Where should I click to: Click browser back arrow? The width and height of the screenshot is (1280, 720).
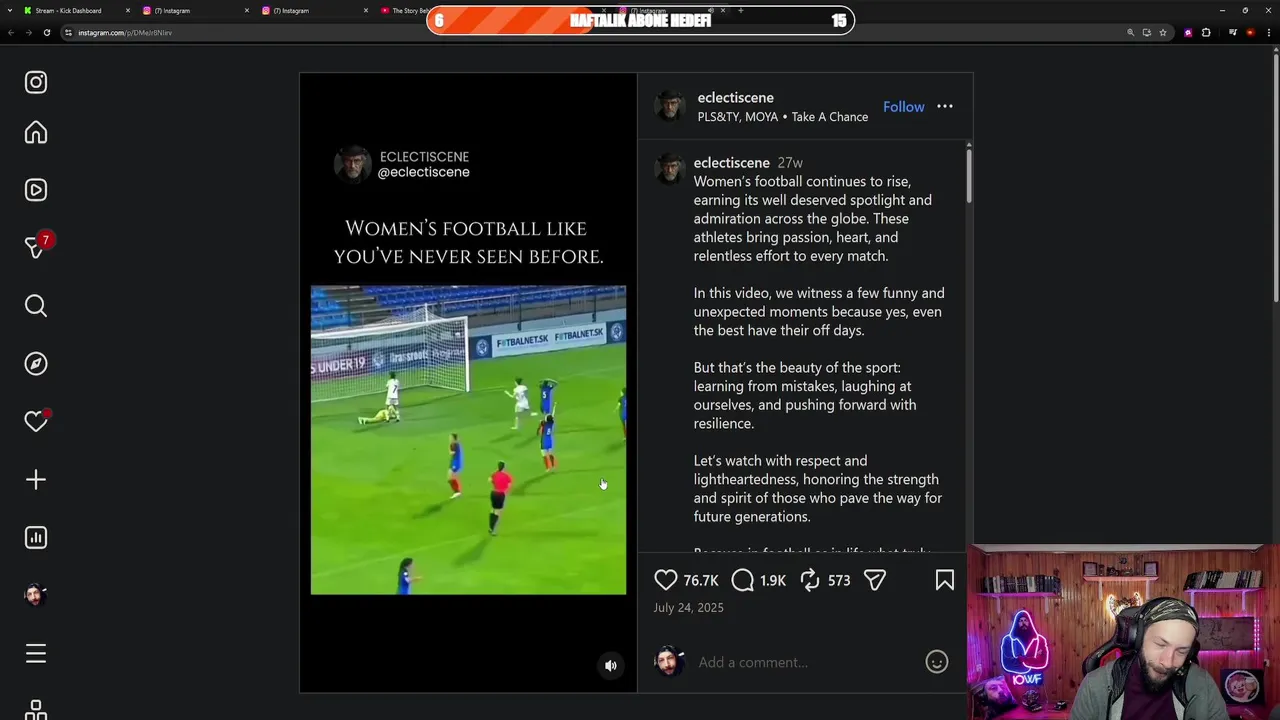click(x=11, y=33)
